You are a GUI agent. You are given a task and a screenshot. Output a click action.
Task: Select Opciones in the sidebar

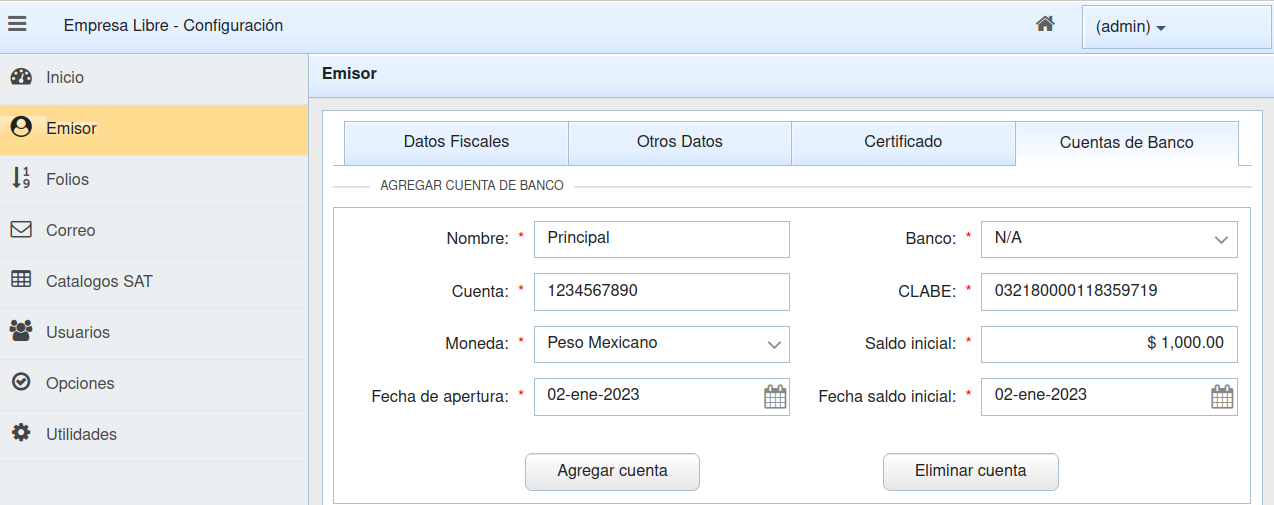(x=80, y=383)
